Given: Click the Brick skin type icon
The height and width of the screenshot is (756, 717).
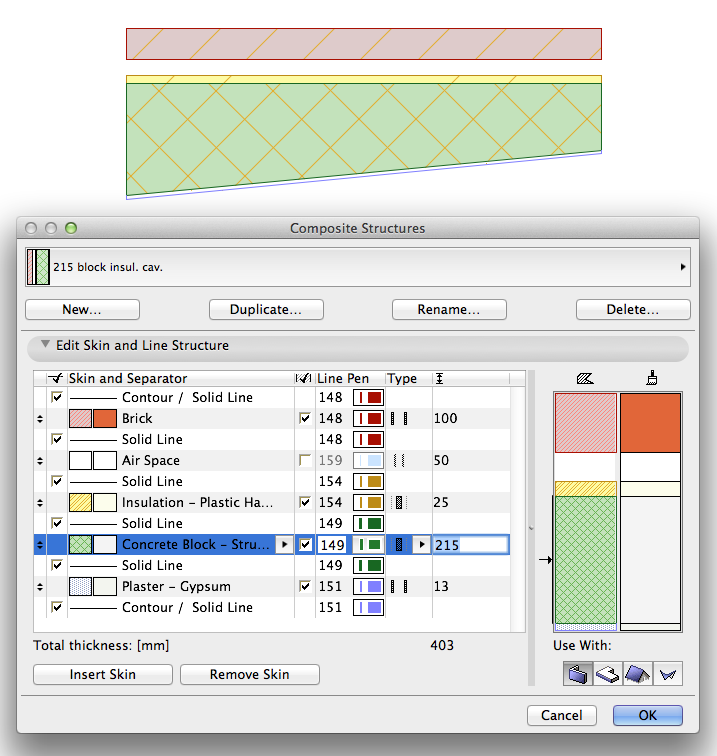Looking at the screenshot, I should [399, 418].
